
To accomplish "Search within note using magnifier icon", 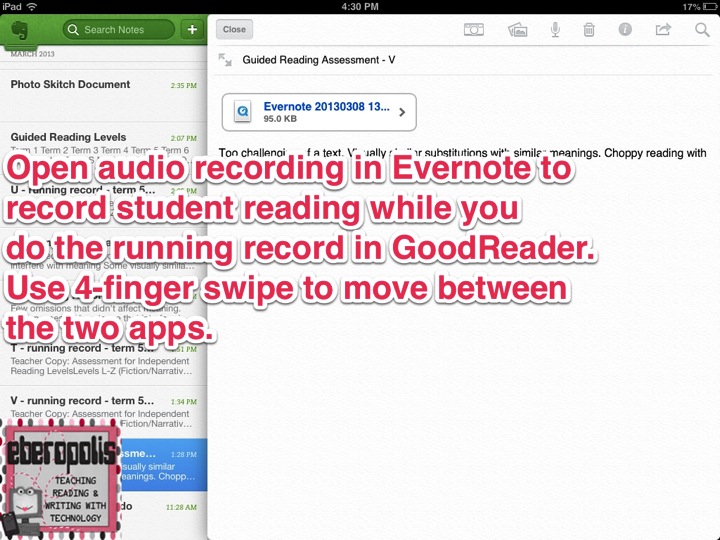I will 702,30.
